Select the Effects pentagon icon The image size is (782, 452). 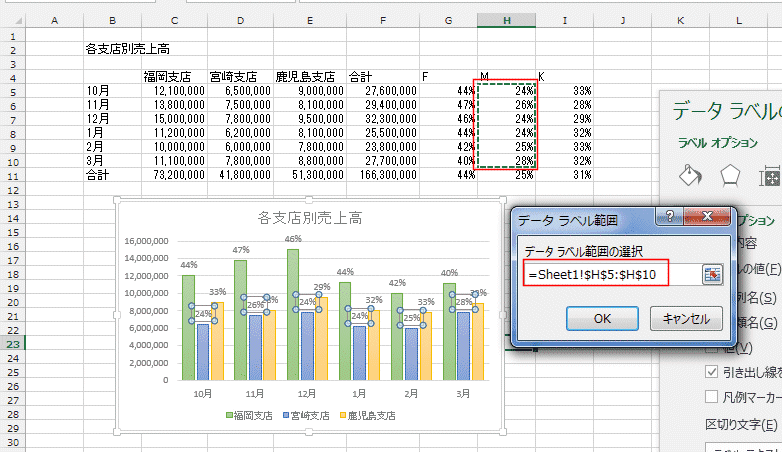(x=730, y=177)
